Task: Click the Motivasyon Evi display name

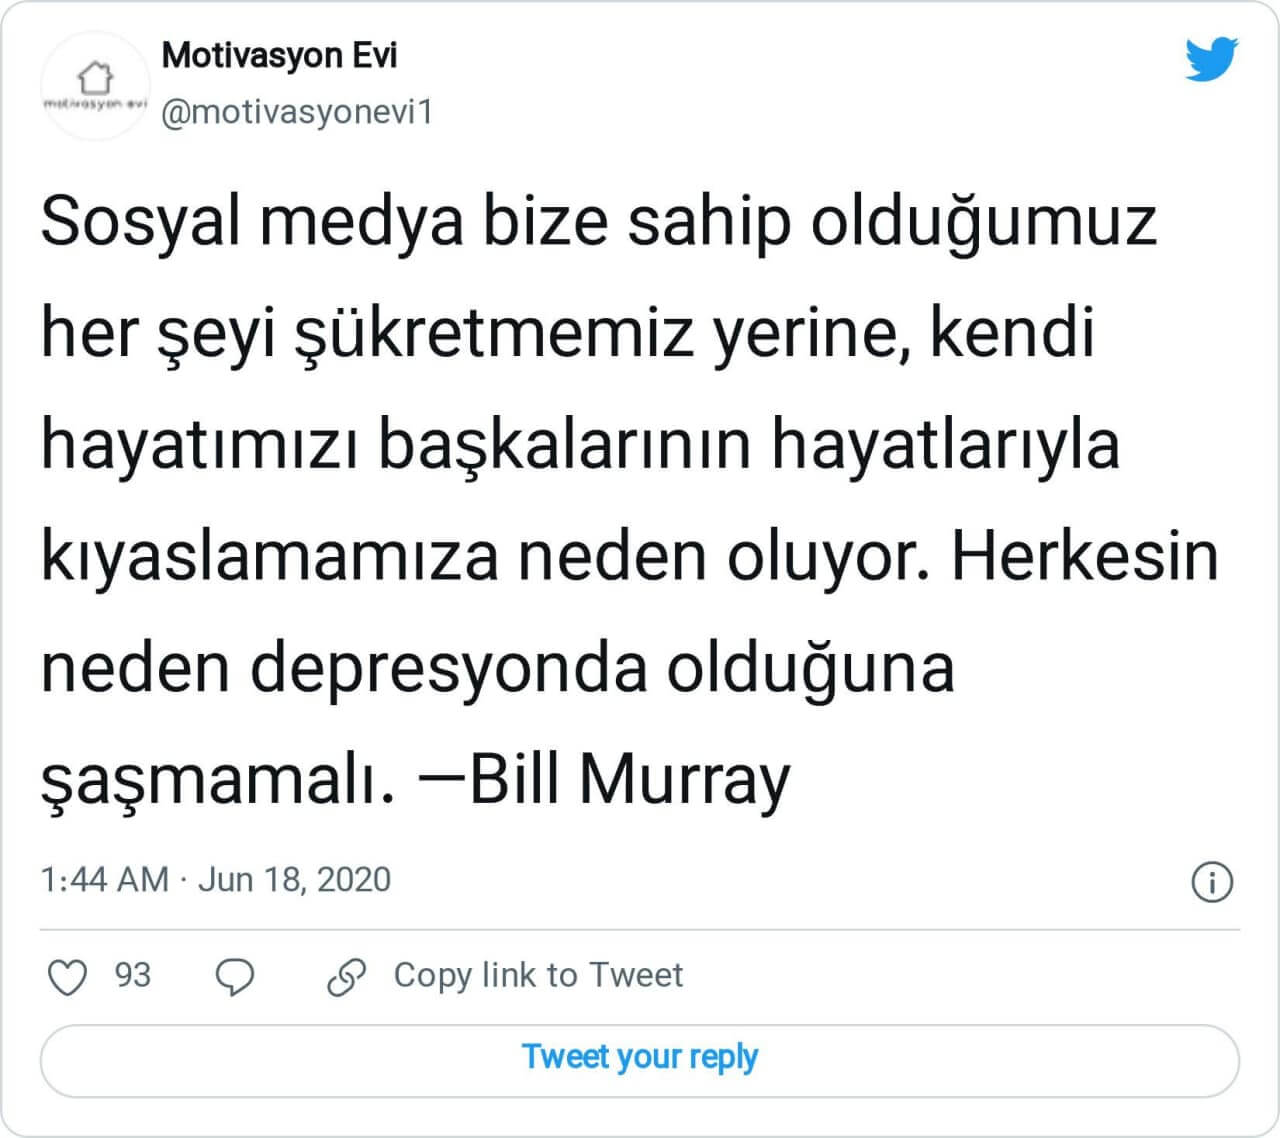Action: coord(279,55)
